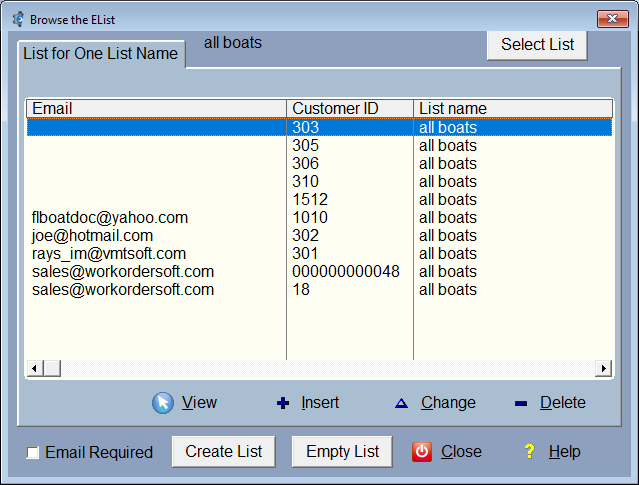Sort by the List name column header
The image size is (639, 485).
click(x=513, y=109)
